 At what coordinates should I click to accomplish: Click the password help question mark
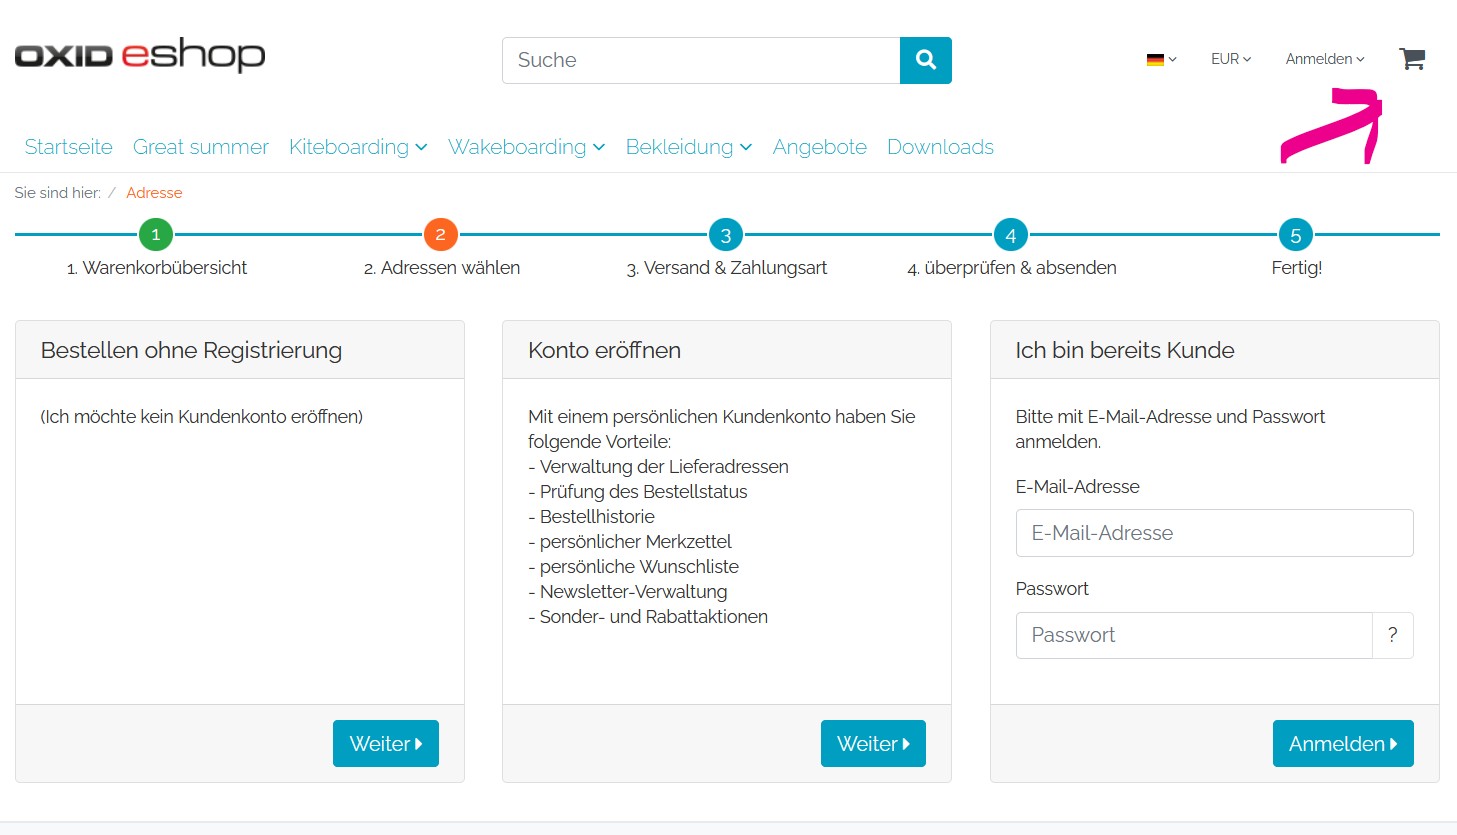pyautogui.click(x=1392, y=635)
